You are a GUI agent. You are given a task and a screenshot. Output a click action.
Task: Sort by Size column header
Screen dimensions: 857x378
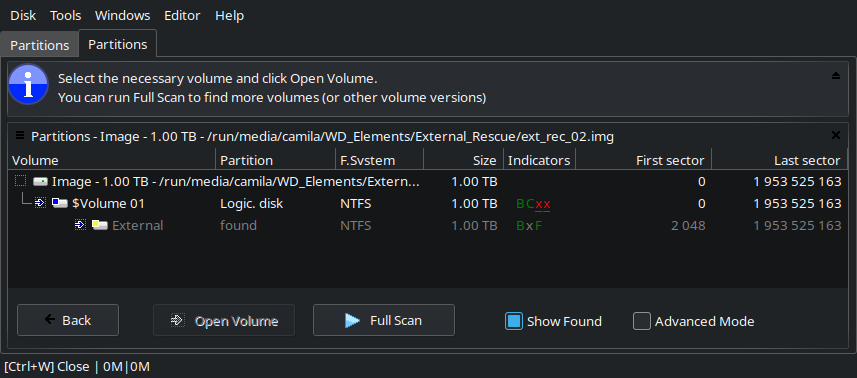(463, 160)
